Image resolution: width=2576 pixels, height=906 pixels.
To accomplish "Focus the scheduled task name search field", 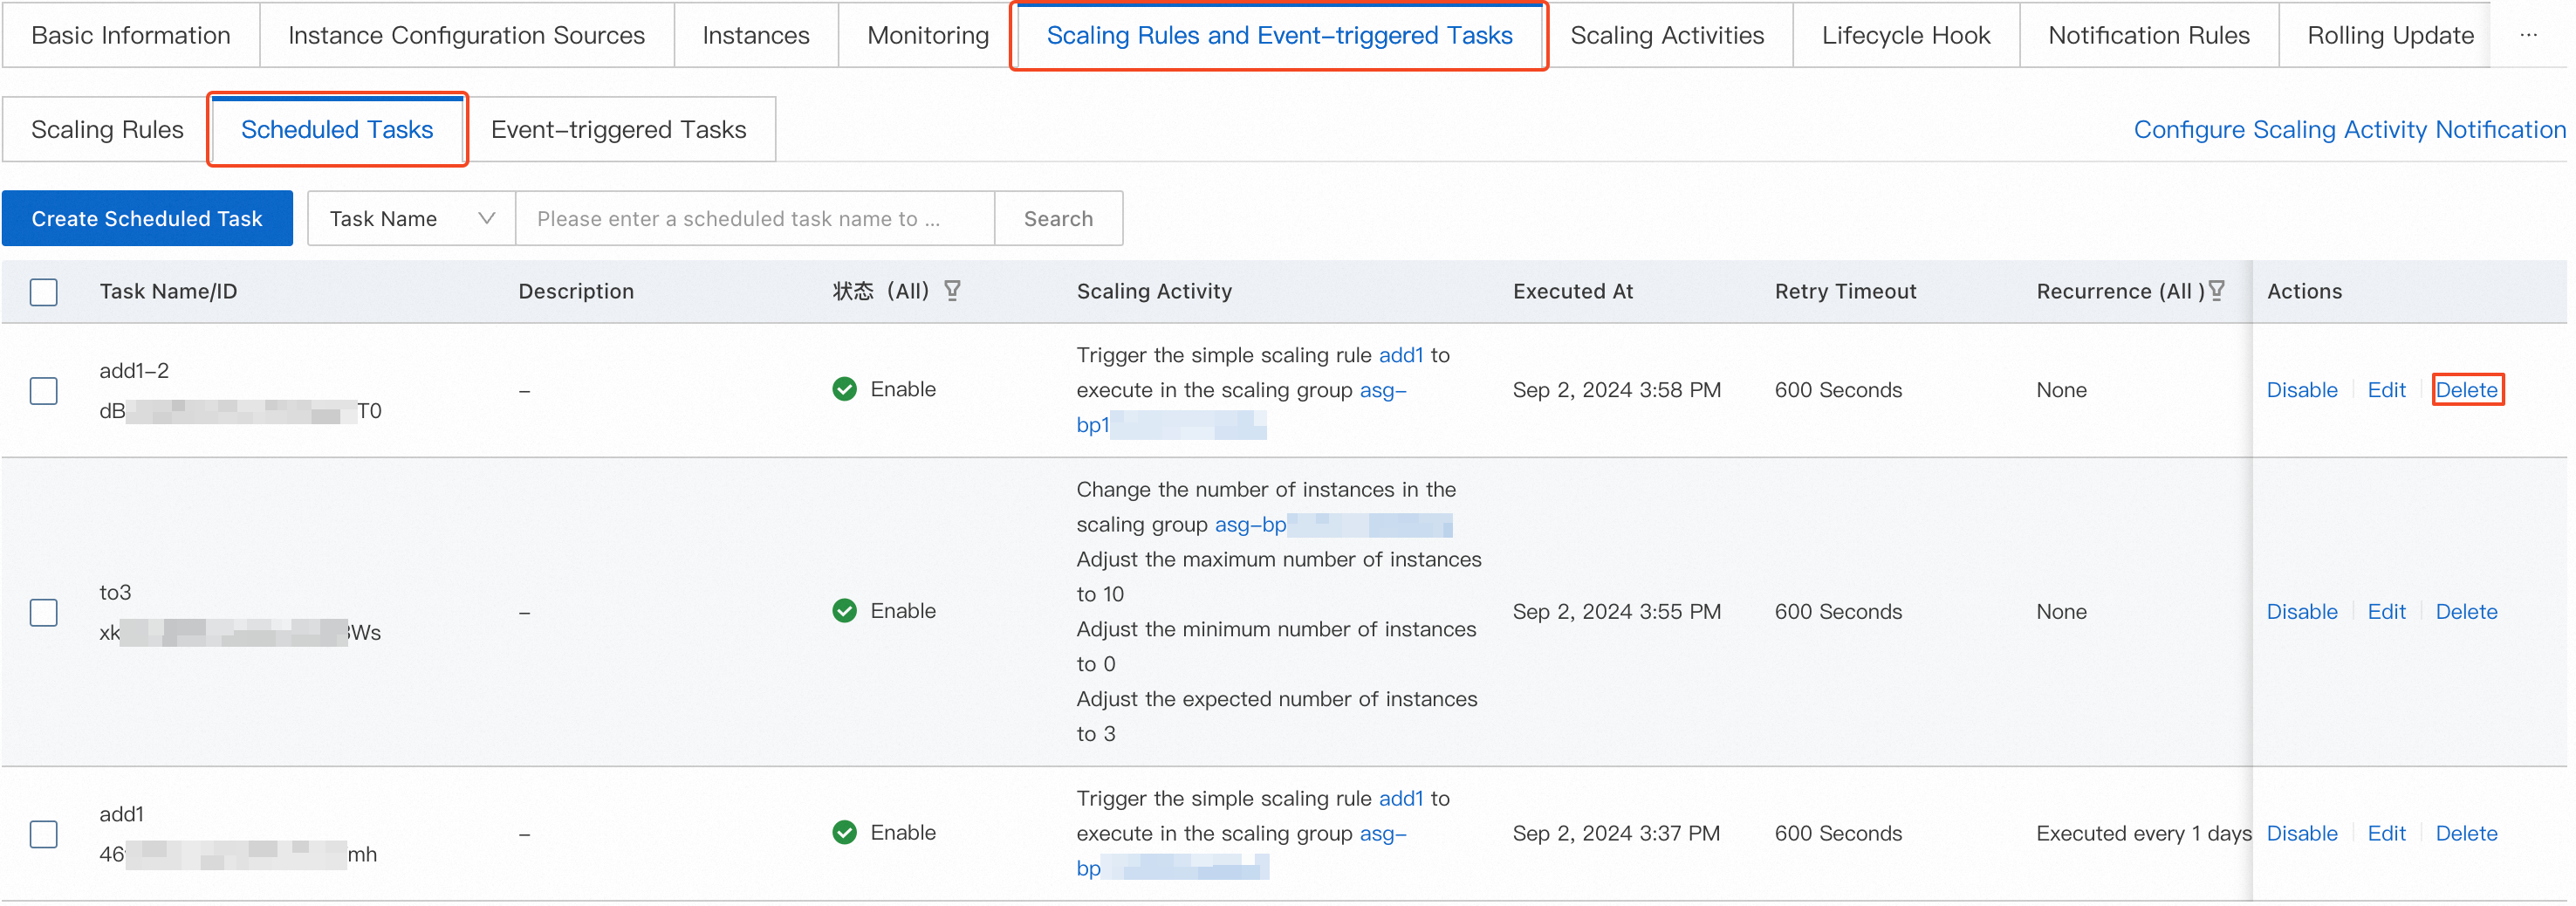I will [x=755, y=218].
